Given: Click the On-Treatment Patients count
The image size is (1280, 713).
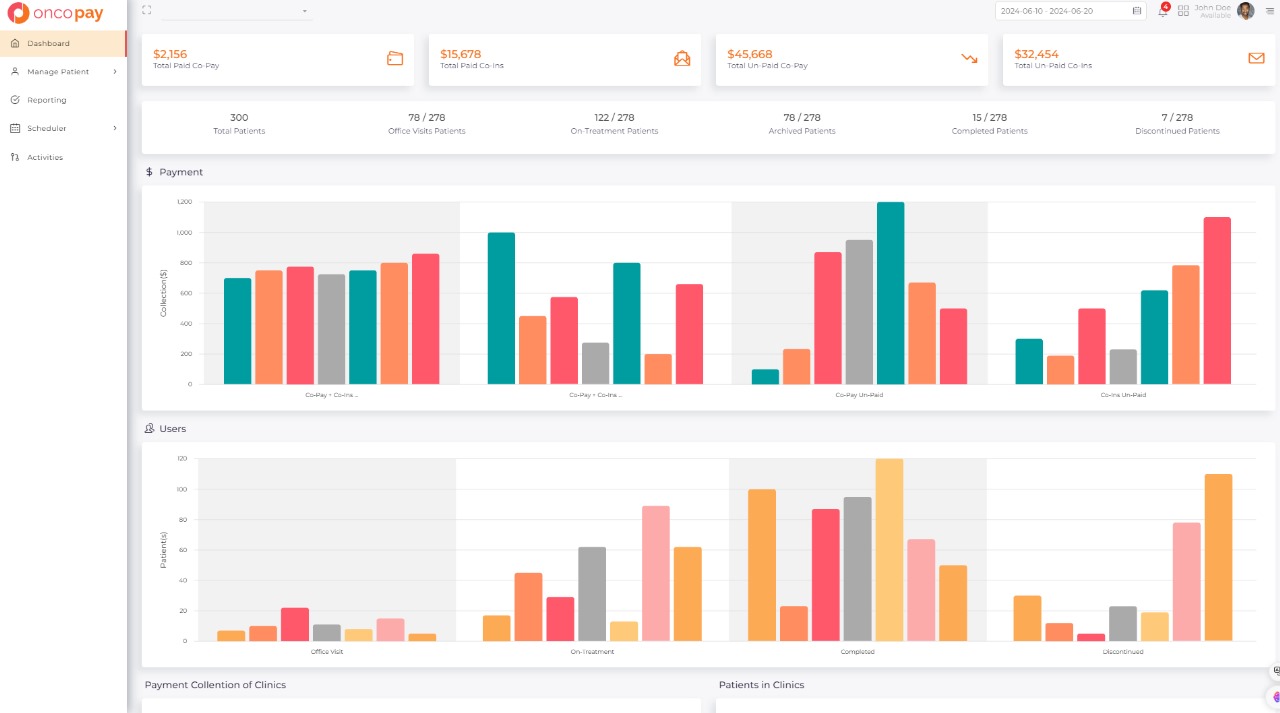Looking at the screenshot, I should click(x=614, y=118).
